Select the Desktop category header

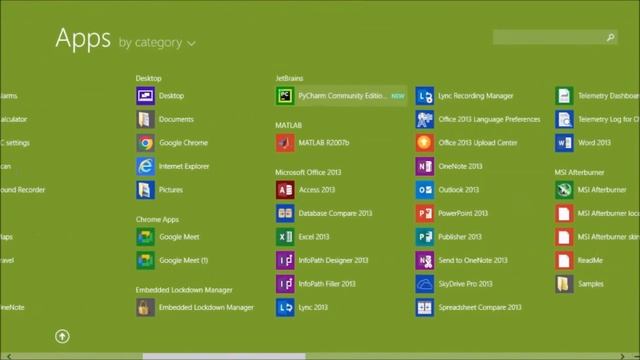click(x=149, y=78)
